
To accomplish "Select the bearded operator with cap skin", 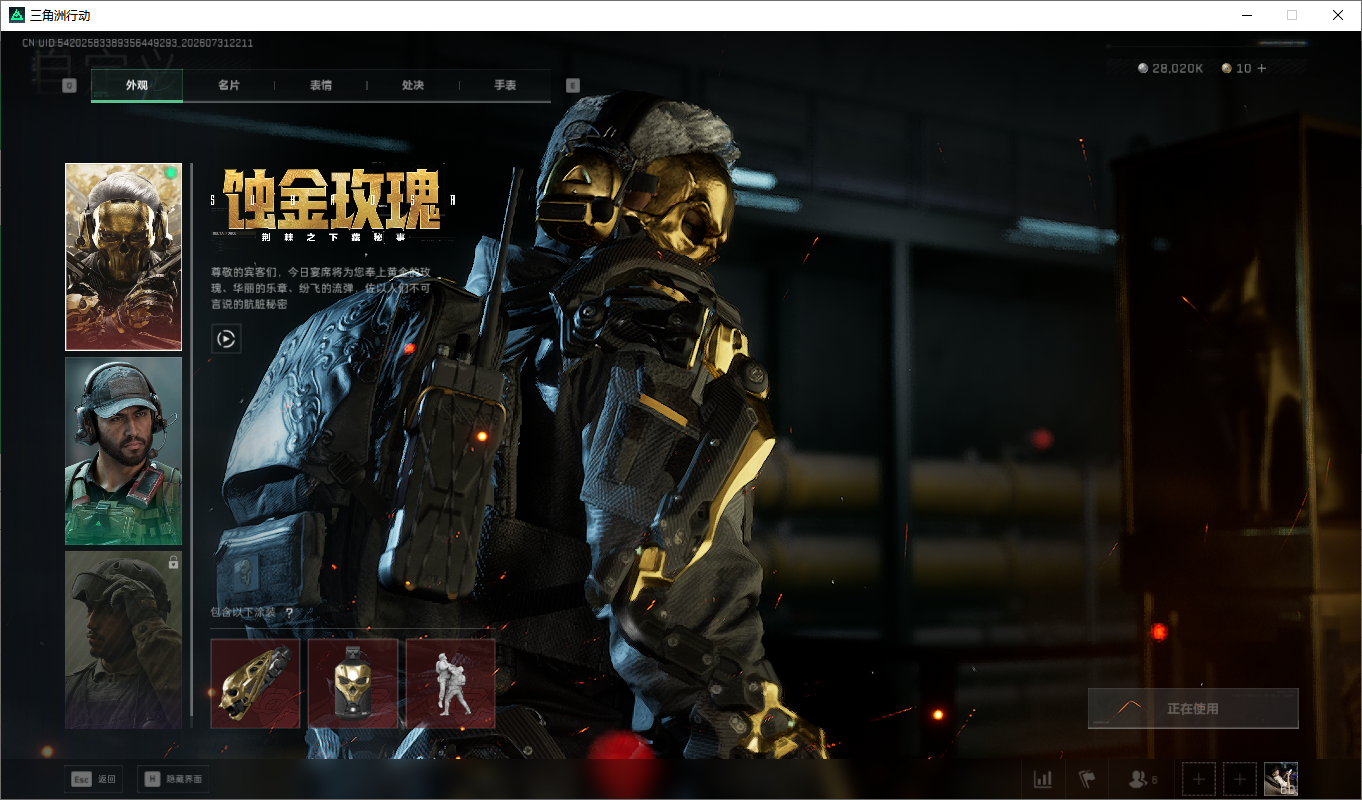I will 124,451.
